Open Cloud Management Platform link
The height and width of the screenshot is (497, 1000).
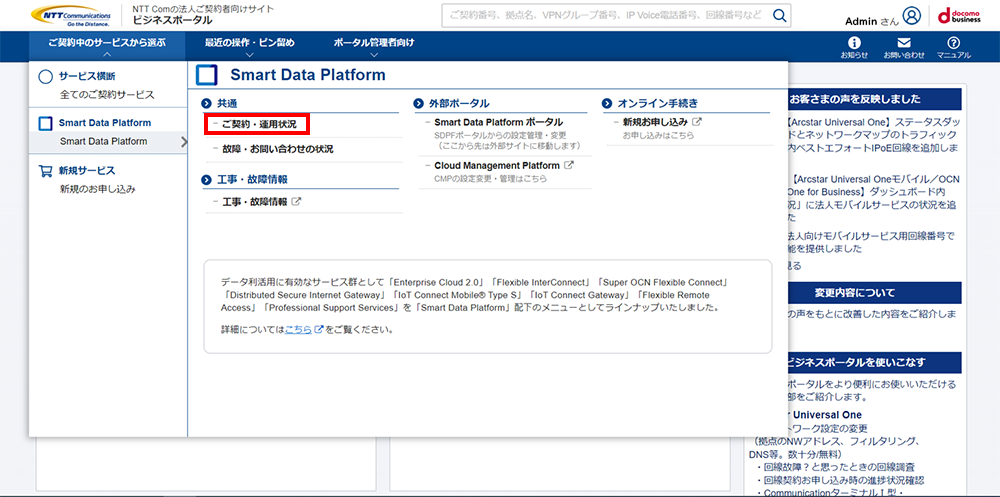coord(497,165)
